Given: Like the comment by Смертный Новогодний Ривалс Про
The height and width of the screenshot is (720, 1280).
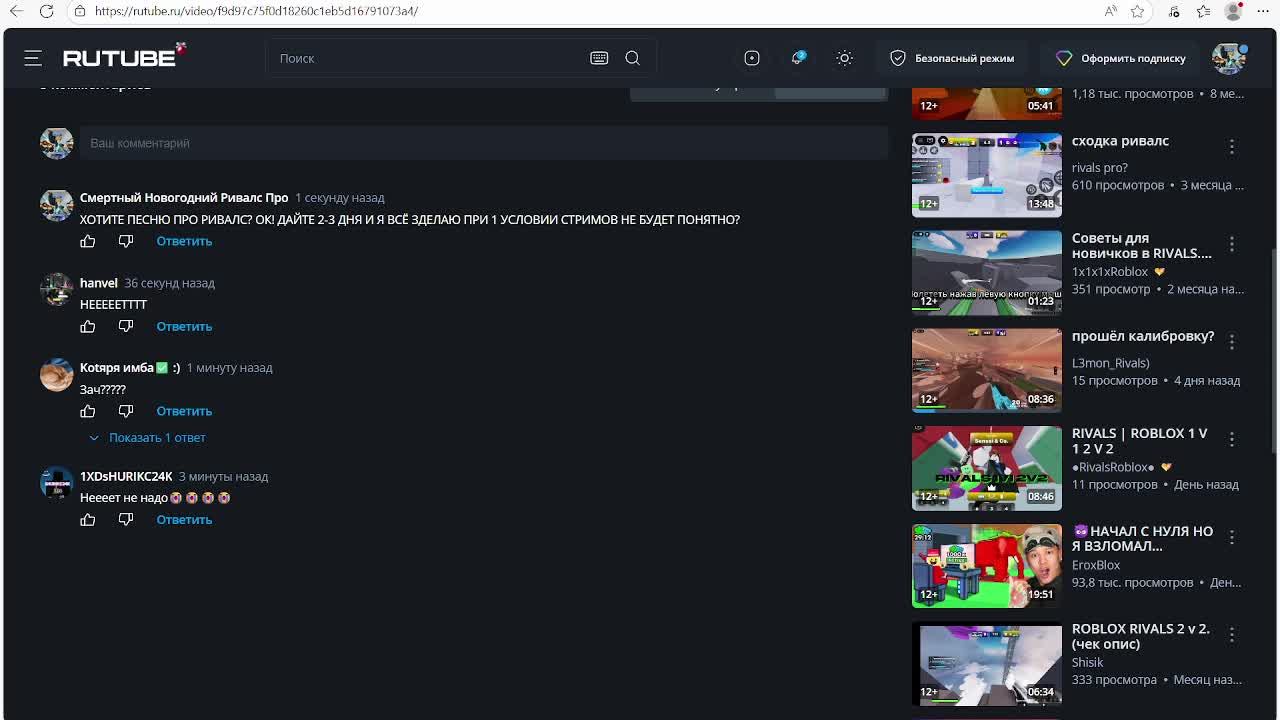Looking at the screenshot, I should point(88,241).
